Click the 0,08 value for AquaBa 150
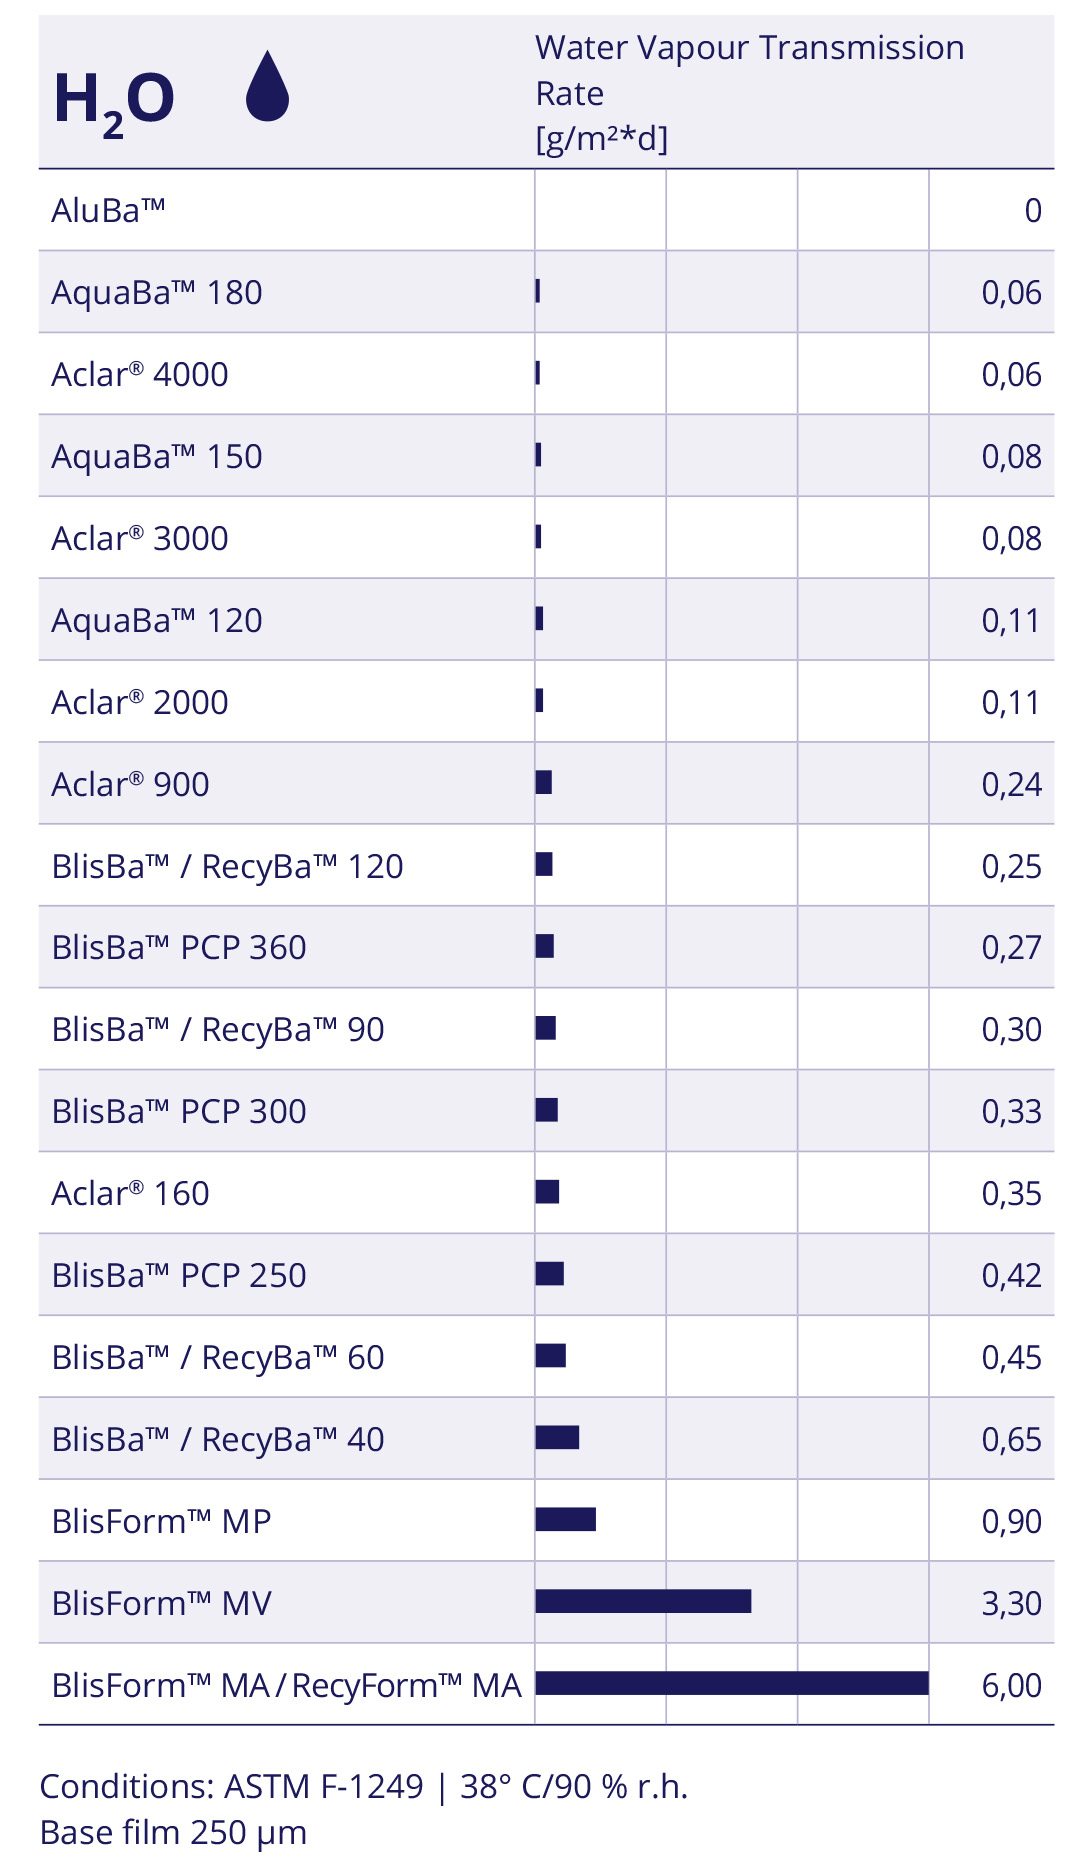This screenshot has width=1081, height=1874. [1011, 457]
